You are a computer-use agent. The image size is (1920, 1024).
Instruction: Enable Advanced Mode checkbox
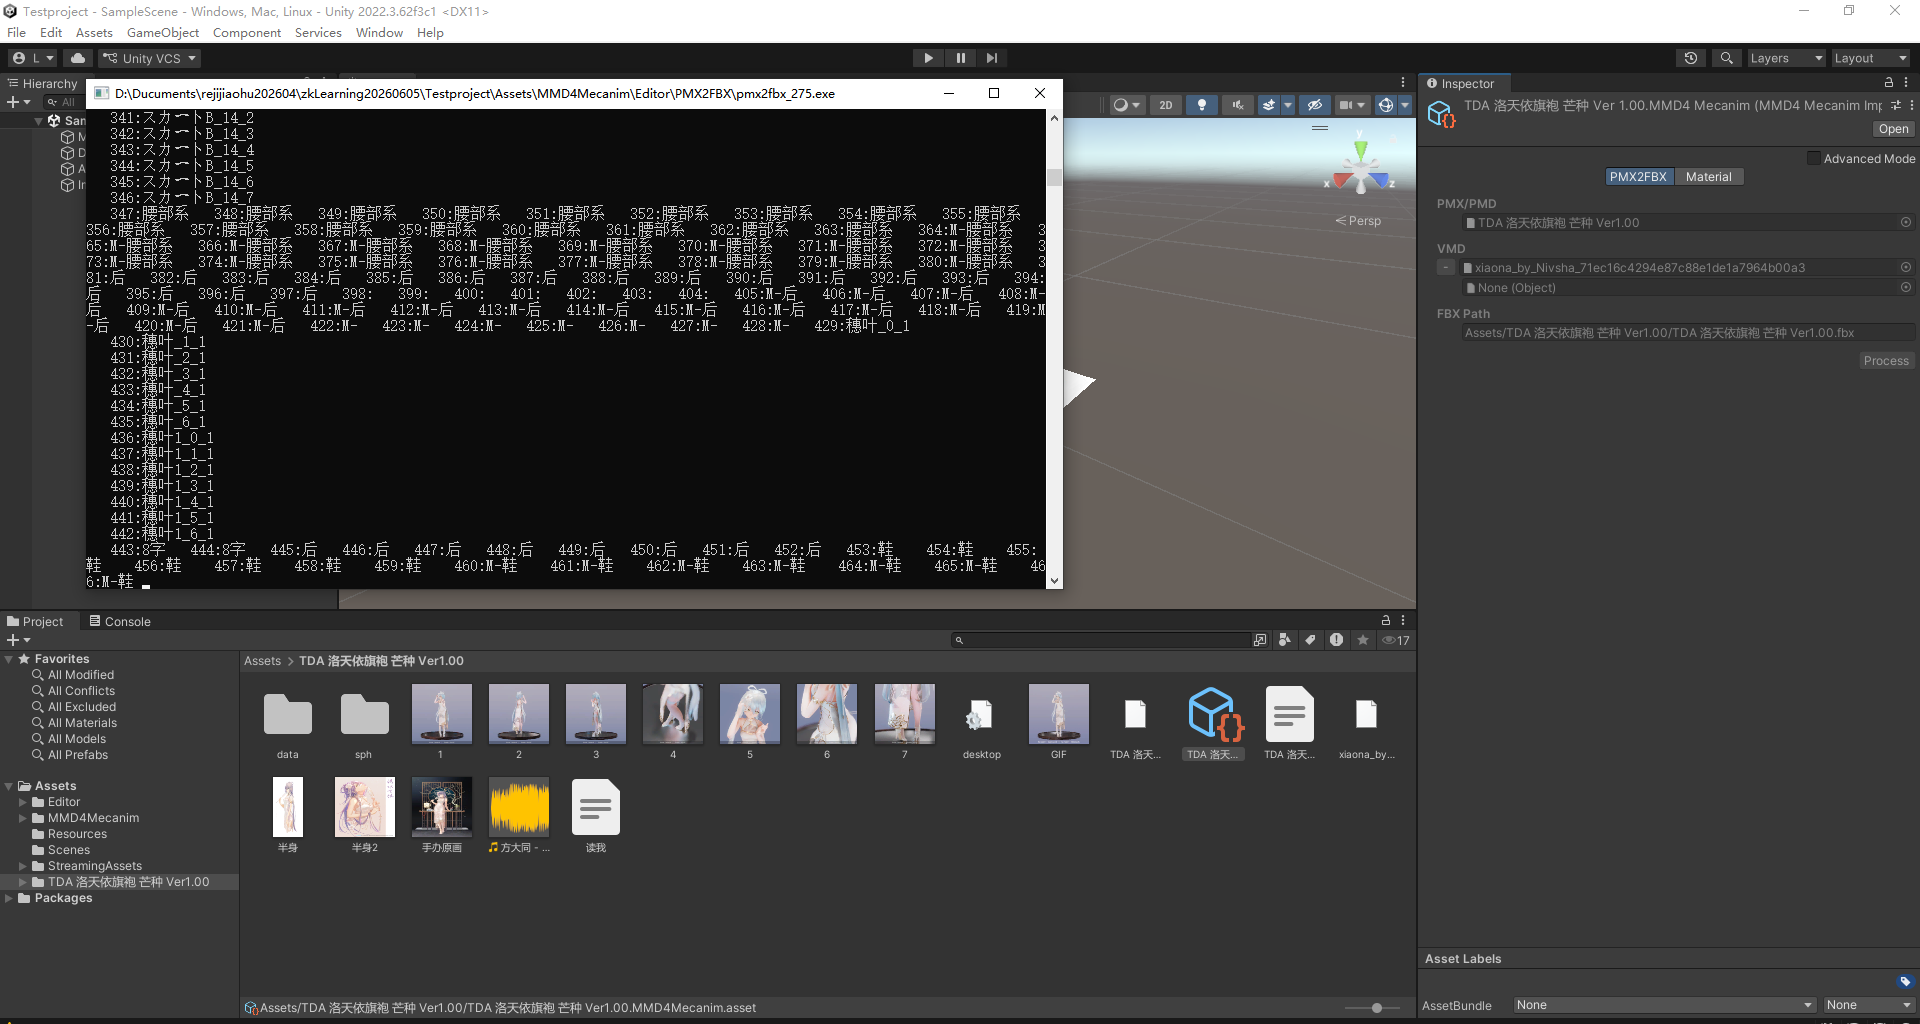tap(1813, 158)
